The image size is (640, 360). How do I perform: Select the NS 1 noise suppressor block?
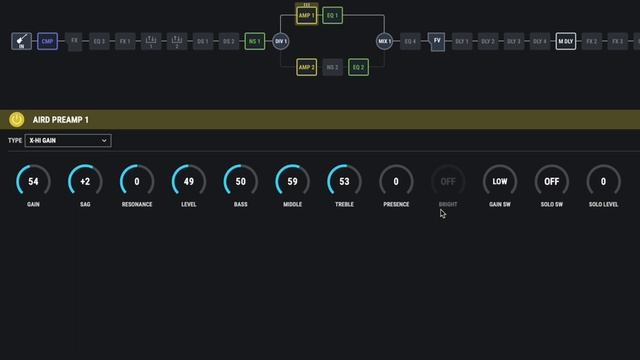[x=255, y=41]
